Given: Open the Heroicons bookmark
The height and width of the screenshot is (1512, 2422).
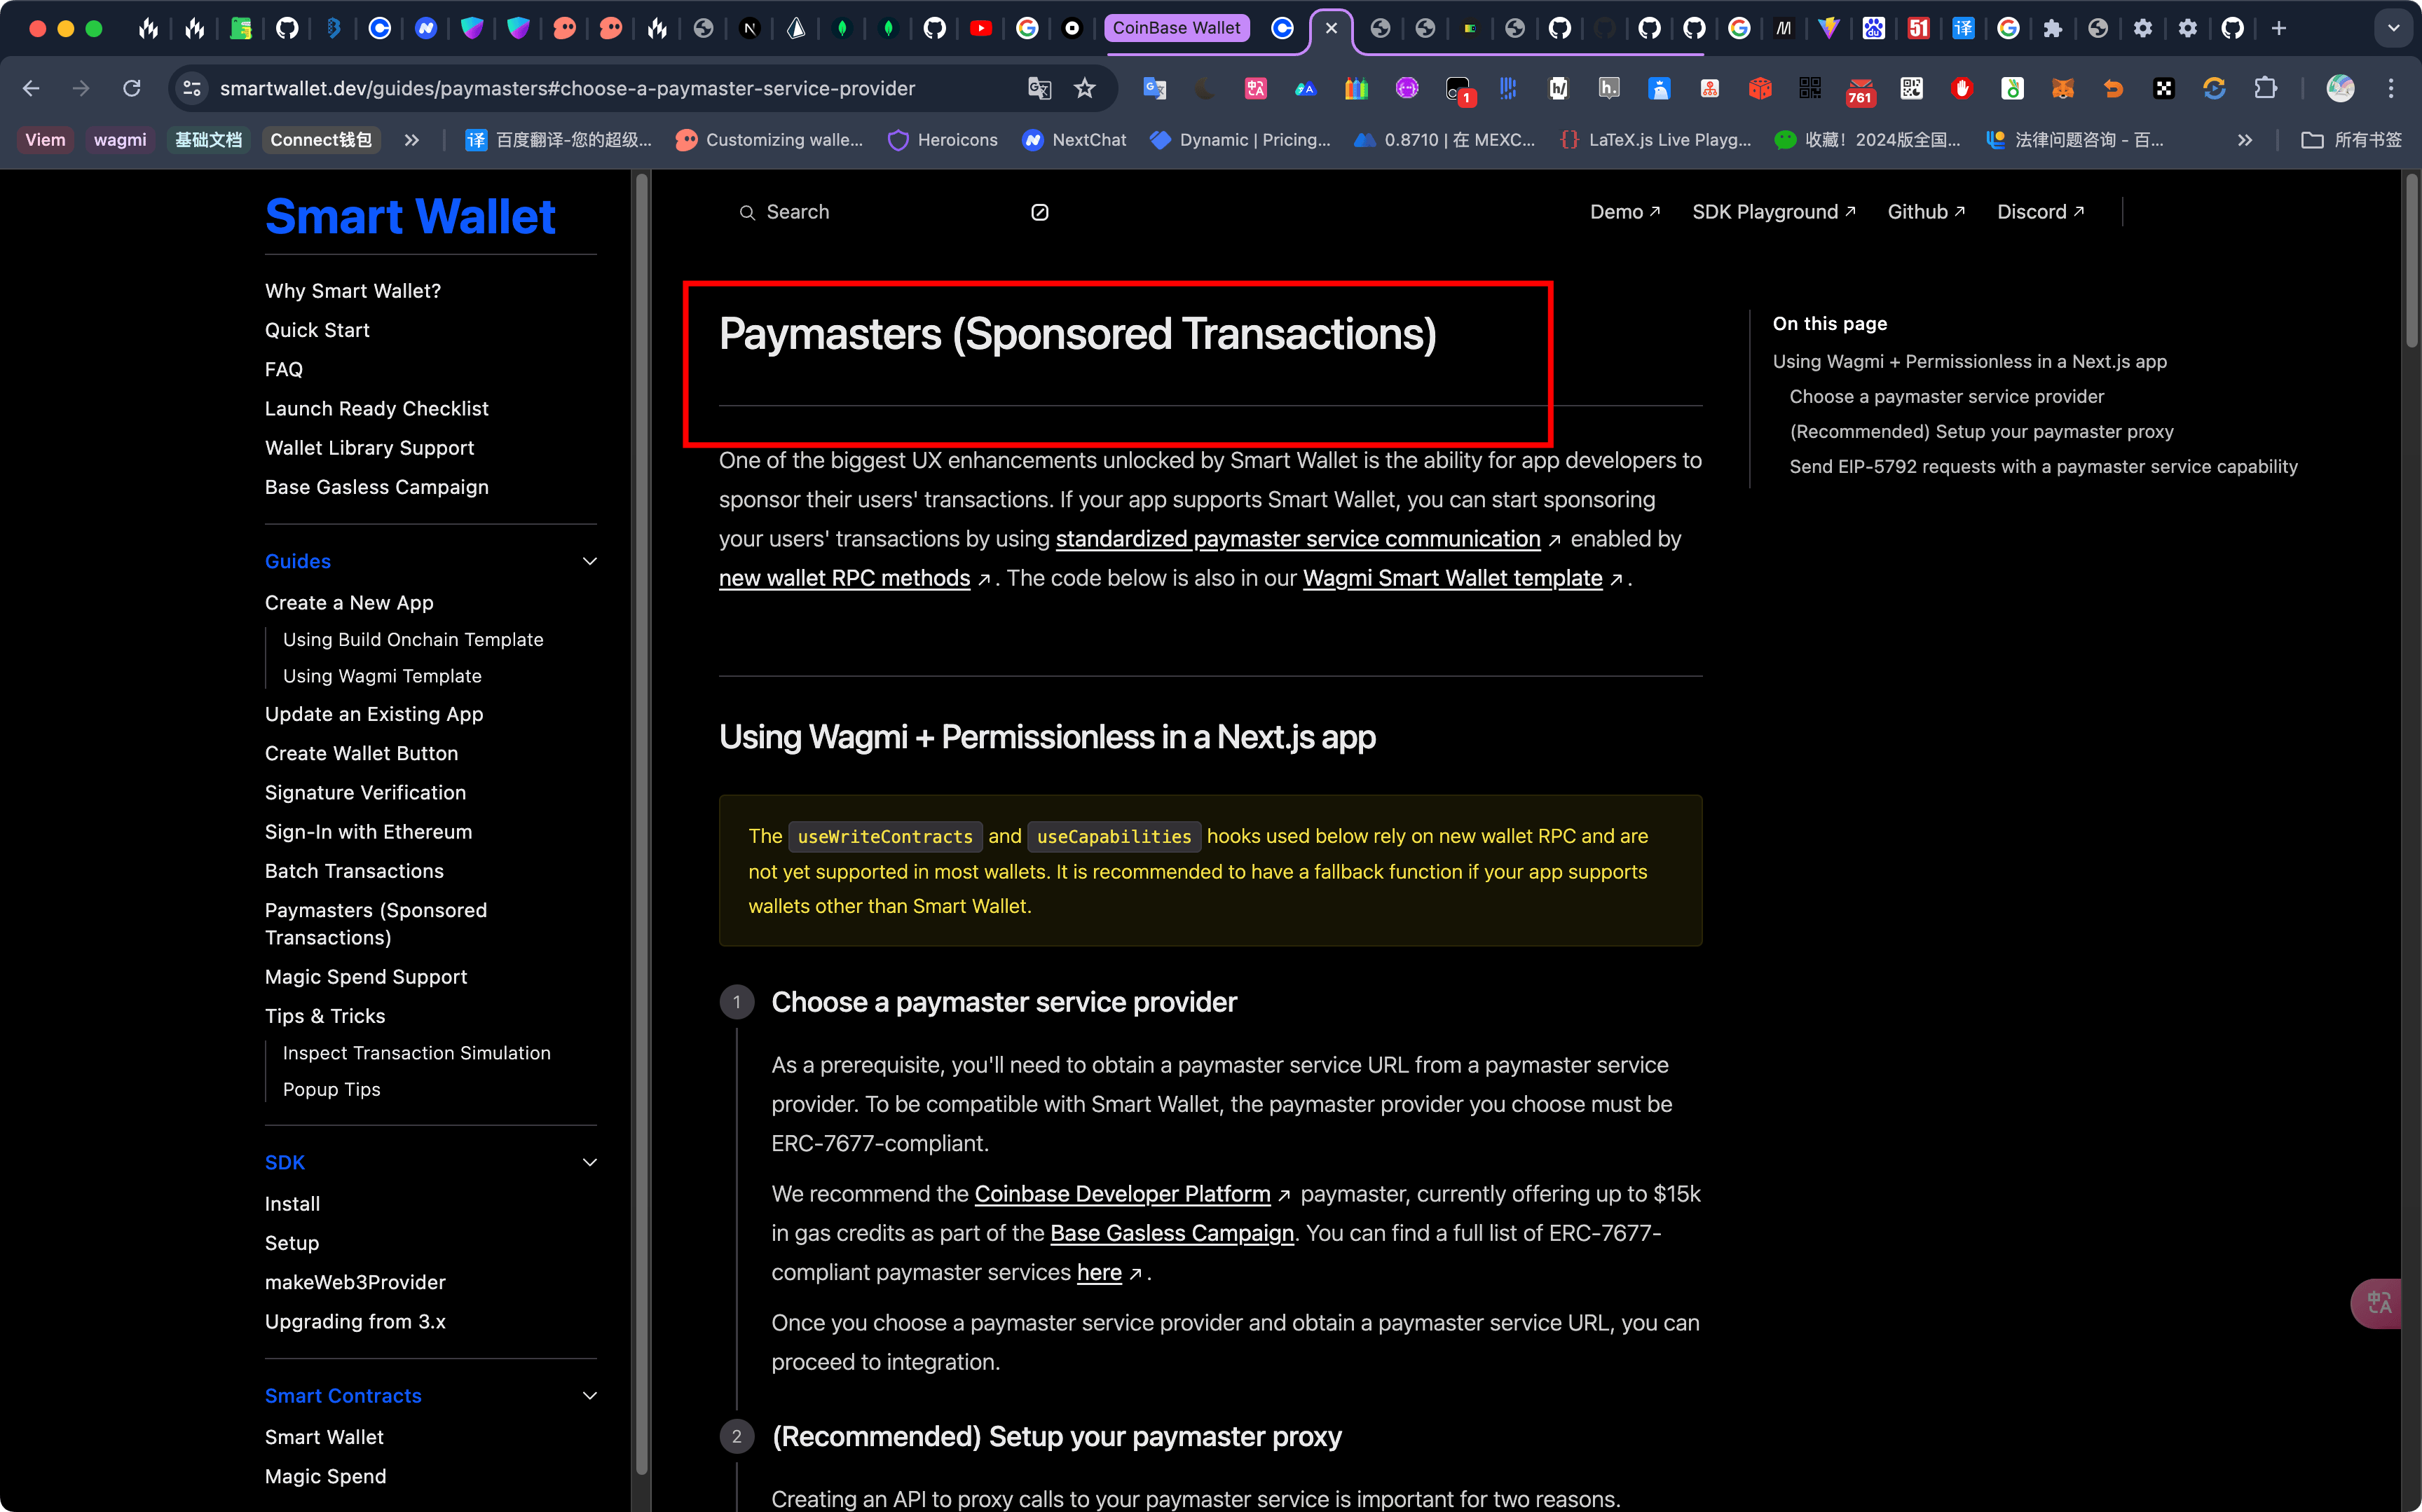Looking at the screenshot, I should pyautogui.click(x=942, y=140).
